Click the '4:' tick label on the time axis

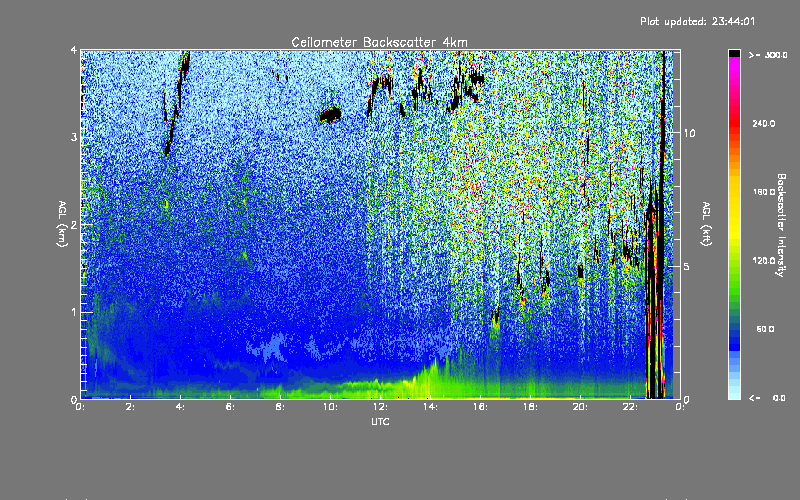[180, 407]
